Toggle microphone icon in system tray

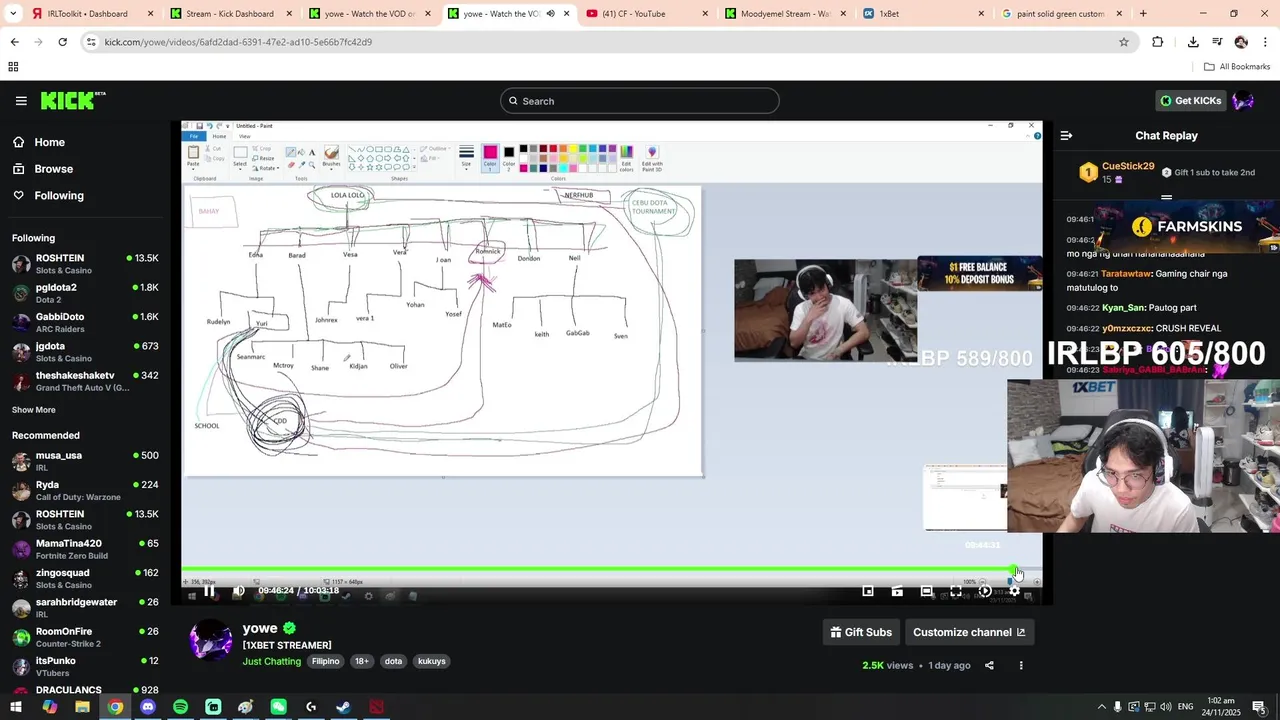1118,707
